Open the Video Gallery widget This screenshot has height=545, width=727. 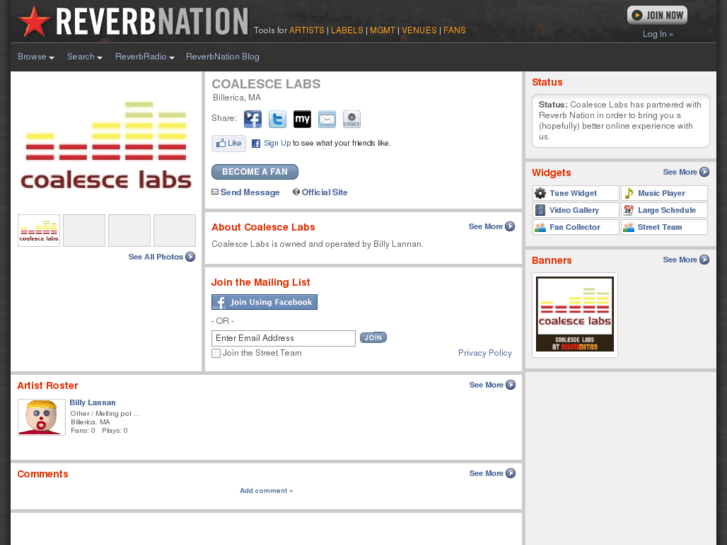(575, 210)
